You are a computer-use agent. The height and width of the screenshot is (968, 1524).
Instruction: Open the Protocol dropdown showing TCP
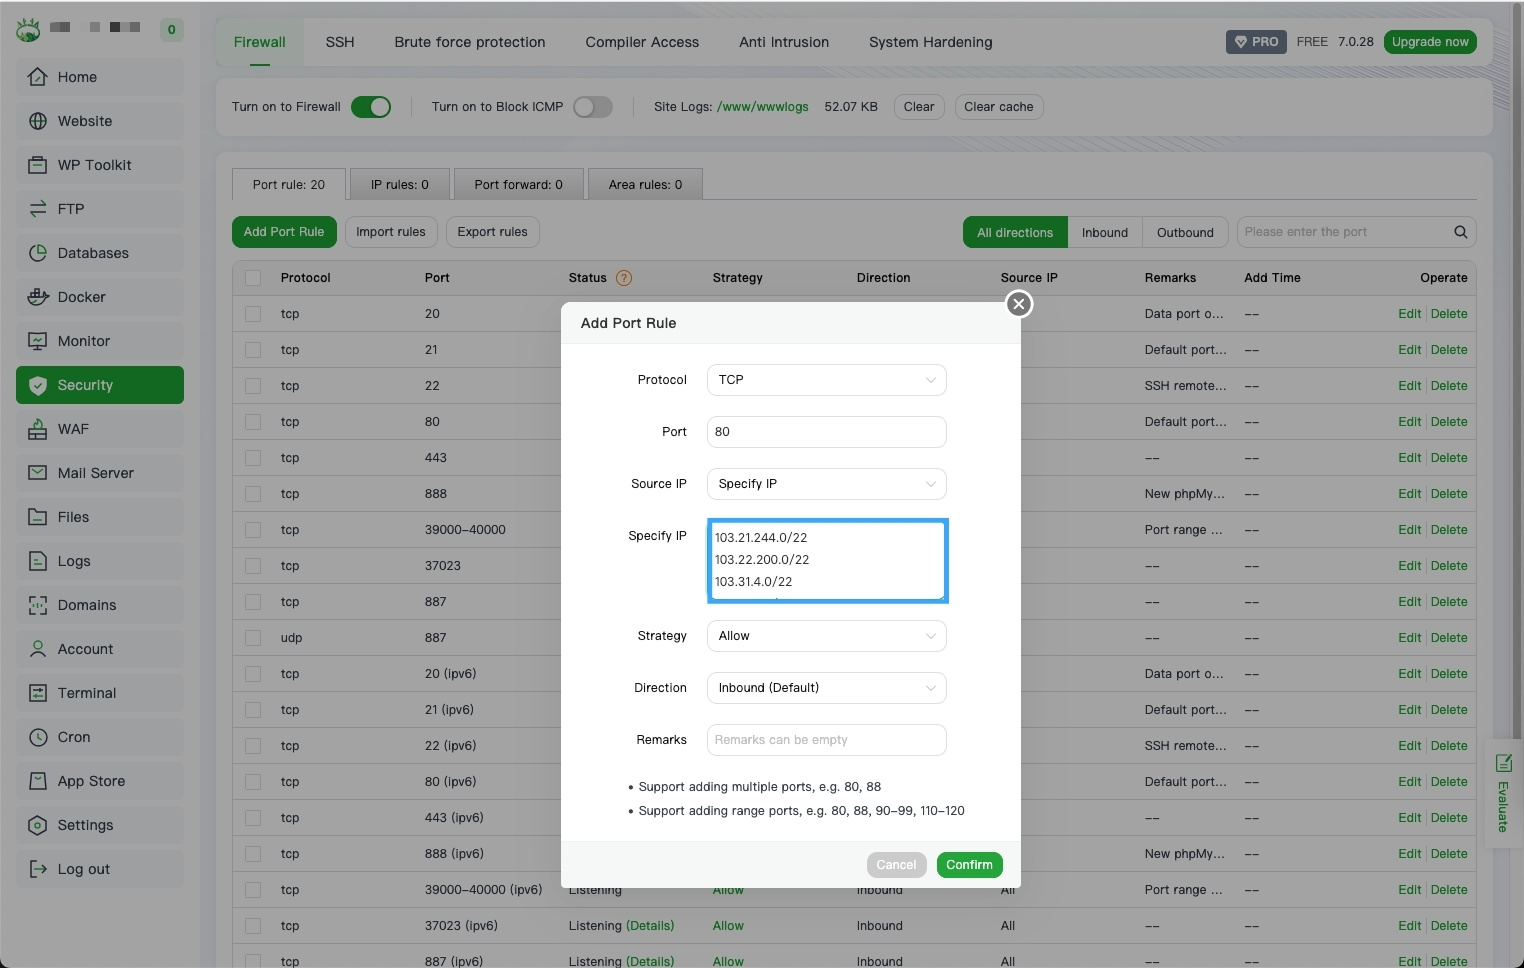[826, 380]
